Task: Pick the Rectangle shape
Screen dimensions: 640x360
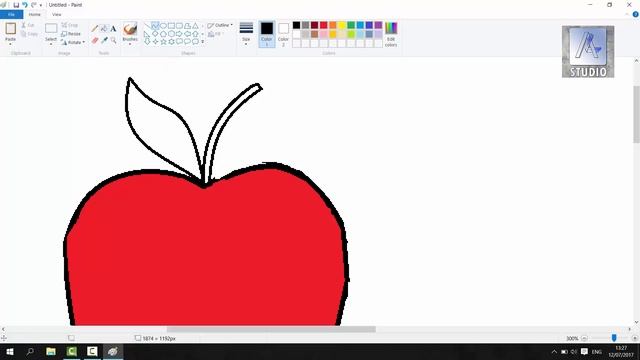Action: (171, 26)
